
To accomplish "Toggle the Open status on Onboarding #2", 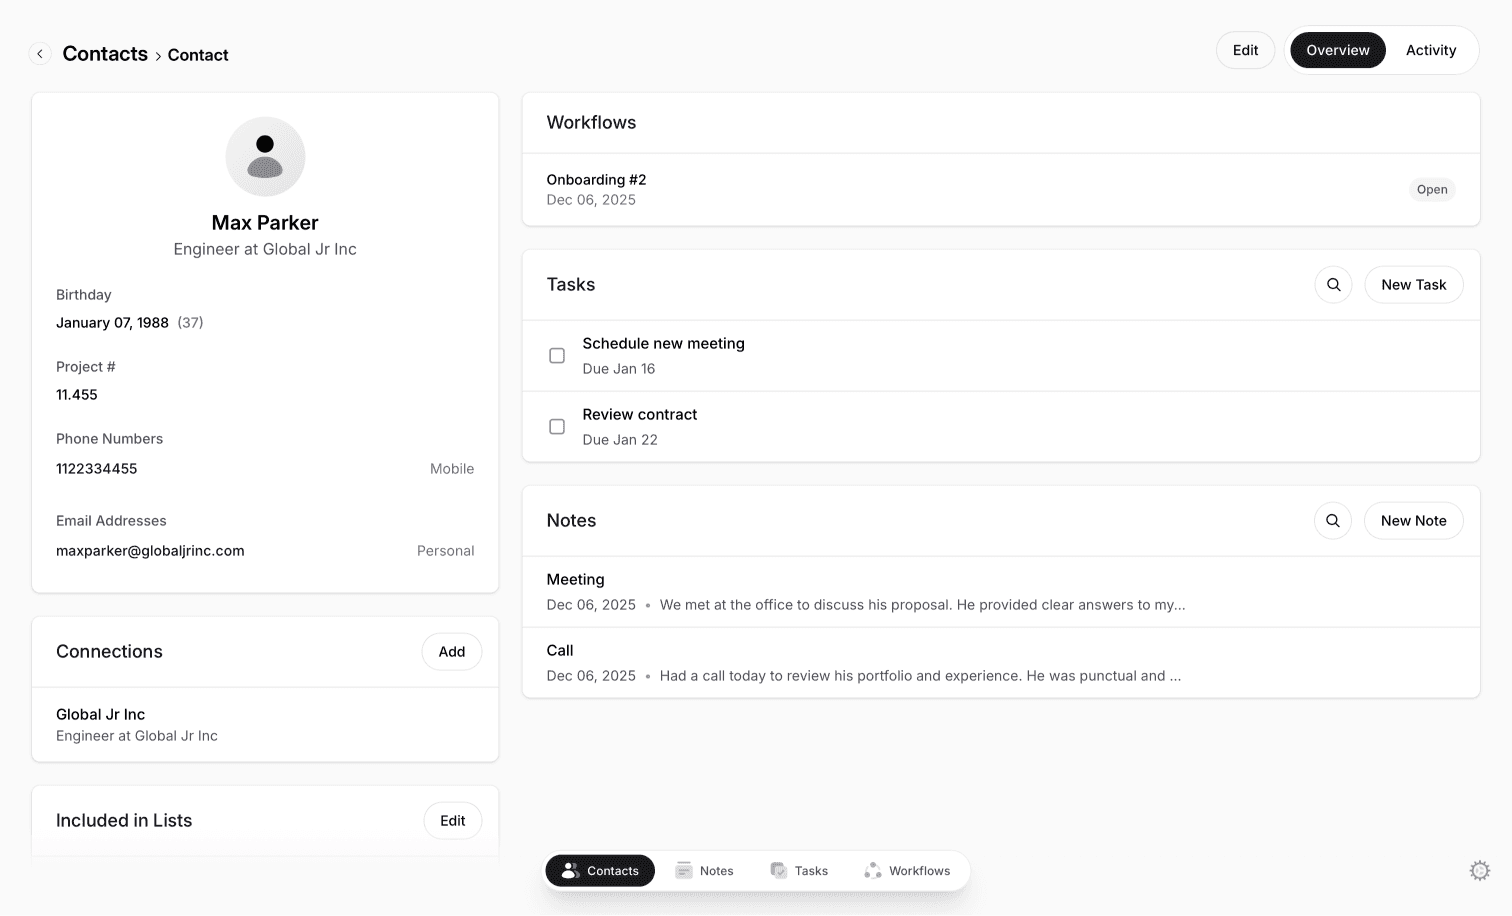I will 1432,189.
